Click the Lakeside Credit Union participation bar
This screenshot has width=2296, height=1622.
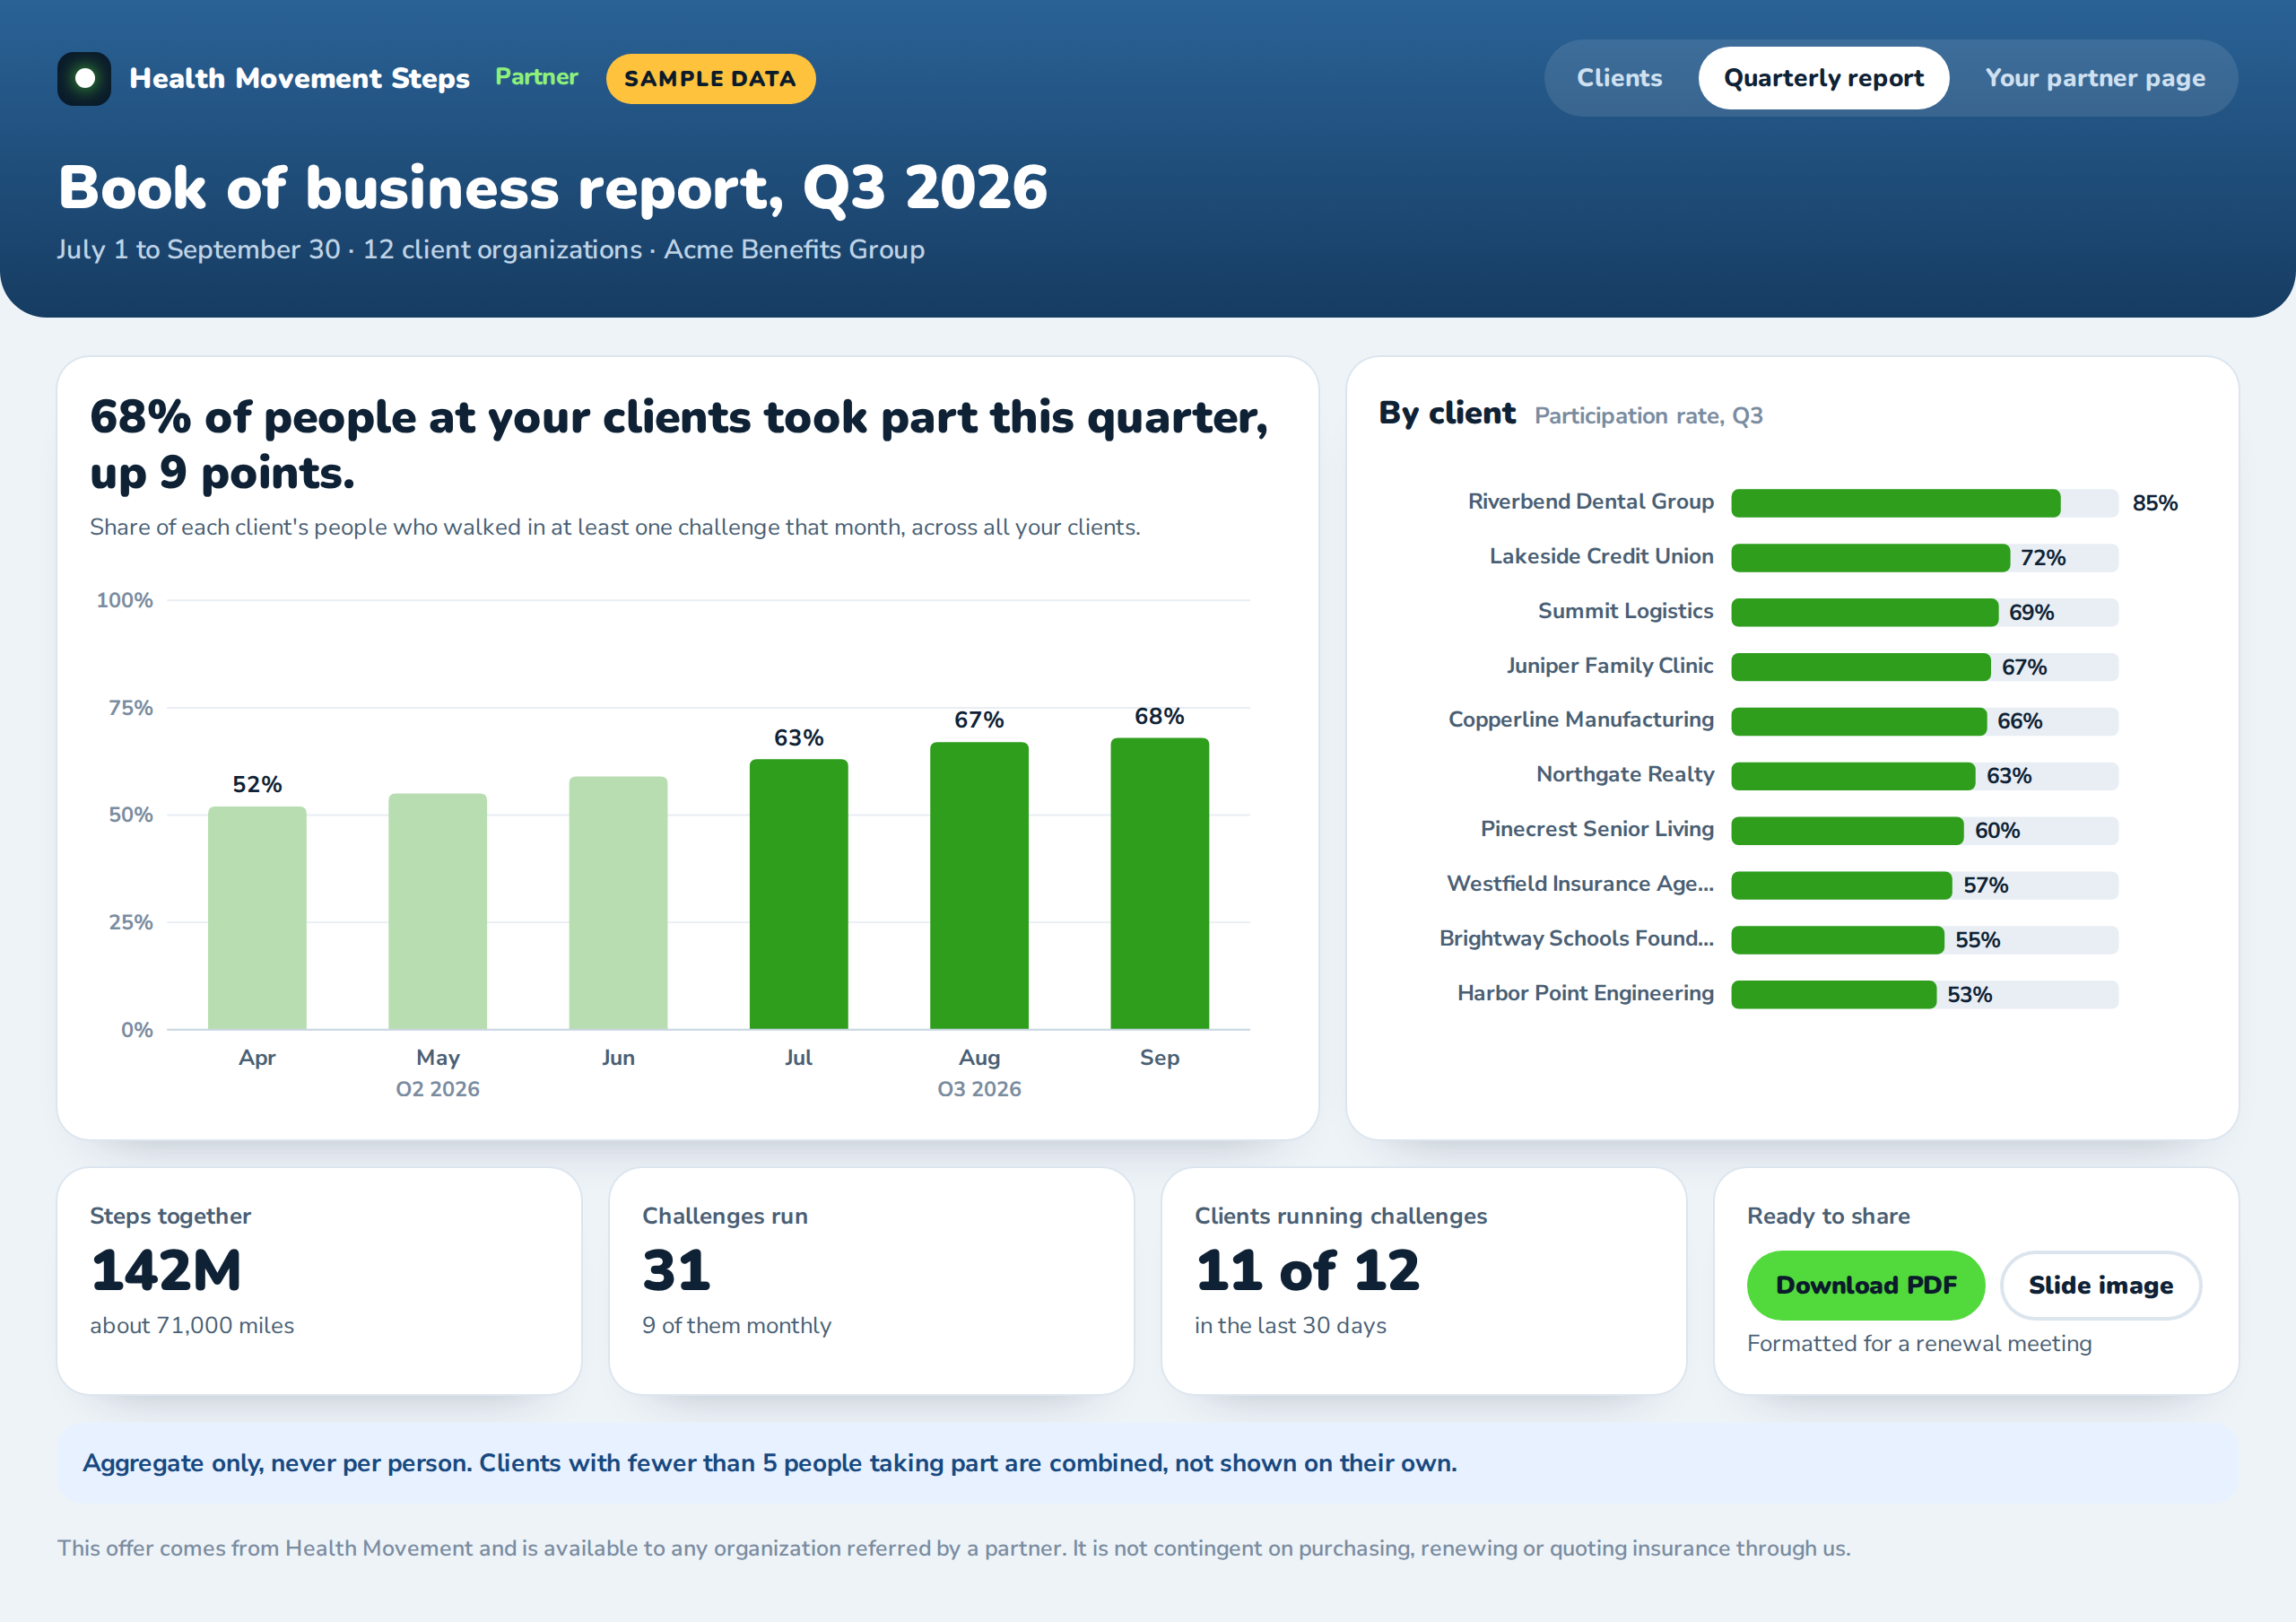(x=1924, y=557)
